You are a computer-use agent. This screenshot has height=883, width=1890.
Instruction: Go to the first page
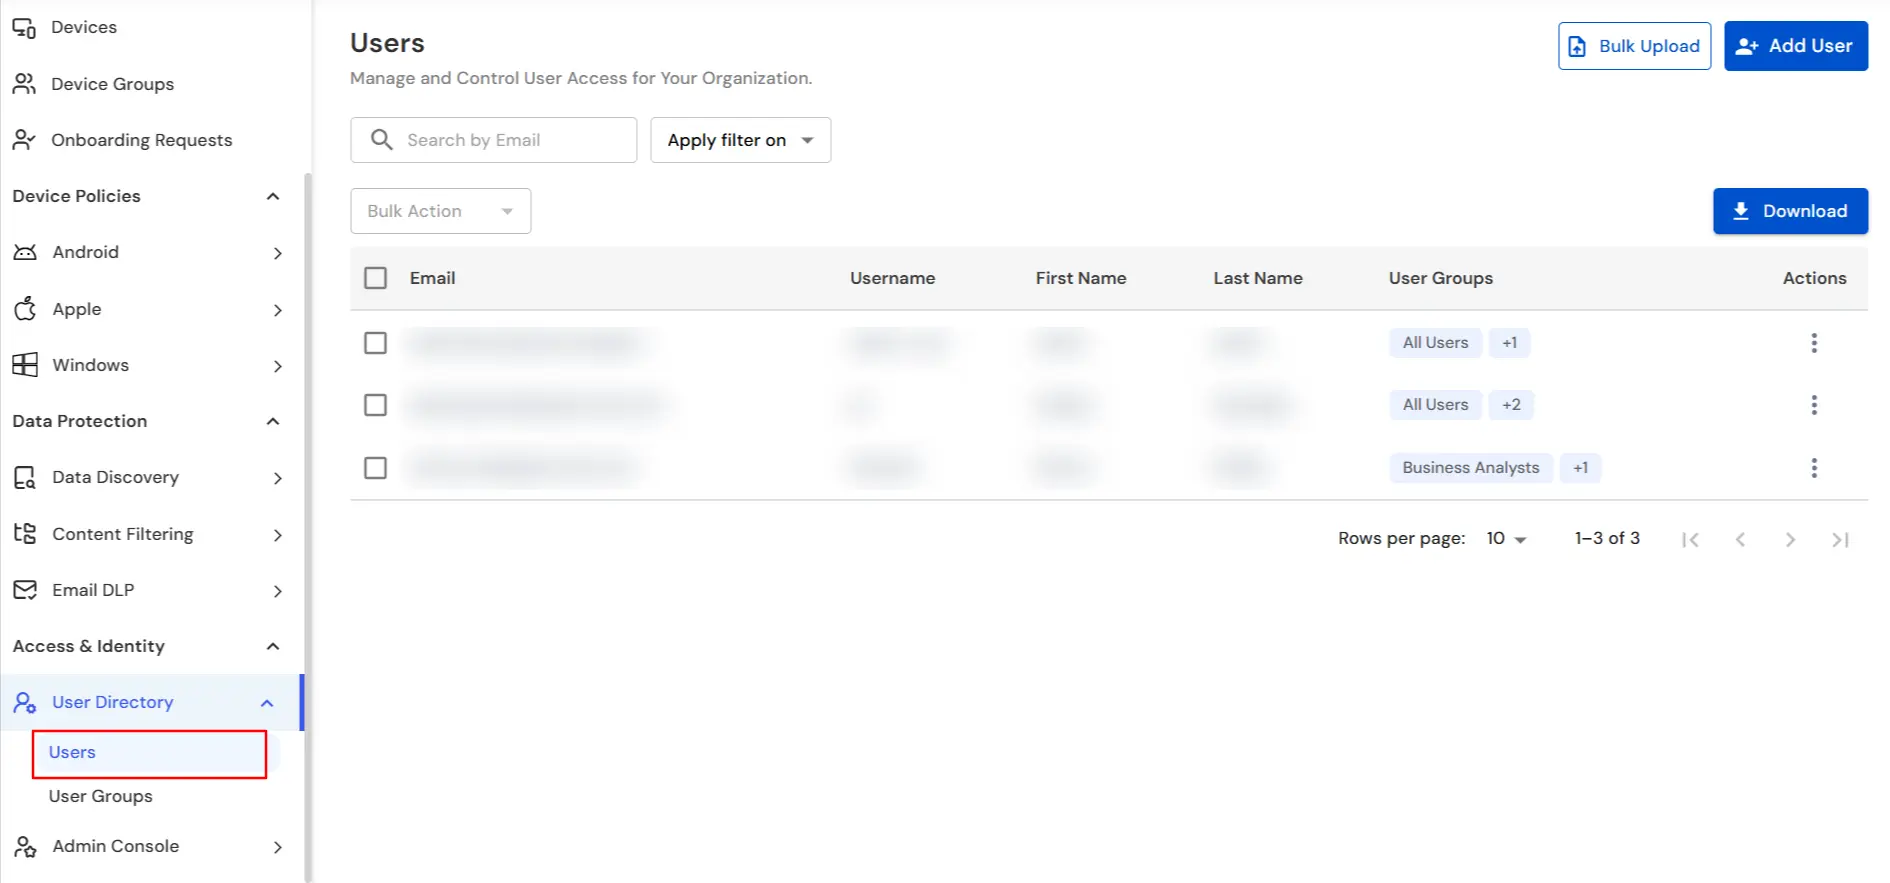coord(1690,540)
